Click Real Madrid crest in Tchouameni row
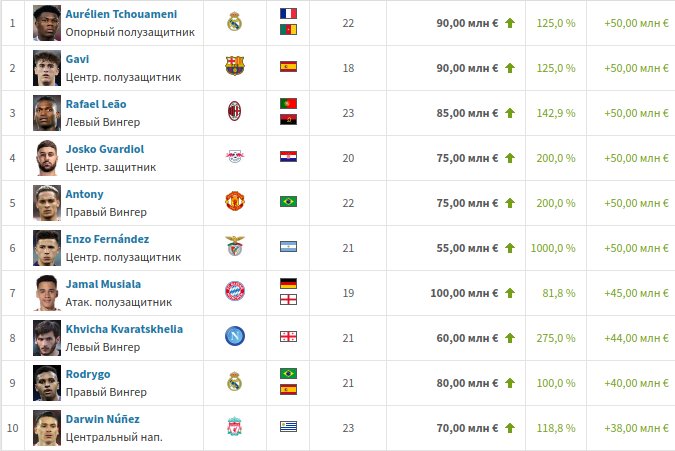The image size is (675, 451). 235,21
